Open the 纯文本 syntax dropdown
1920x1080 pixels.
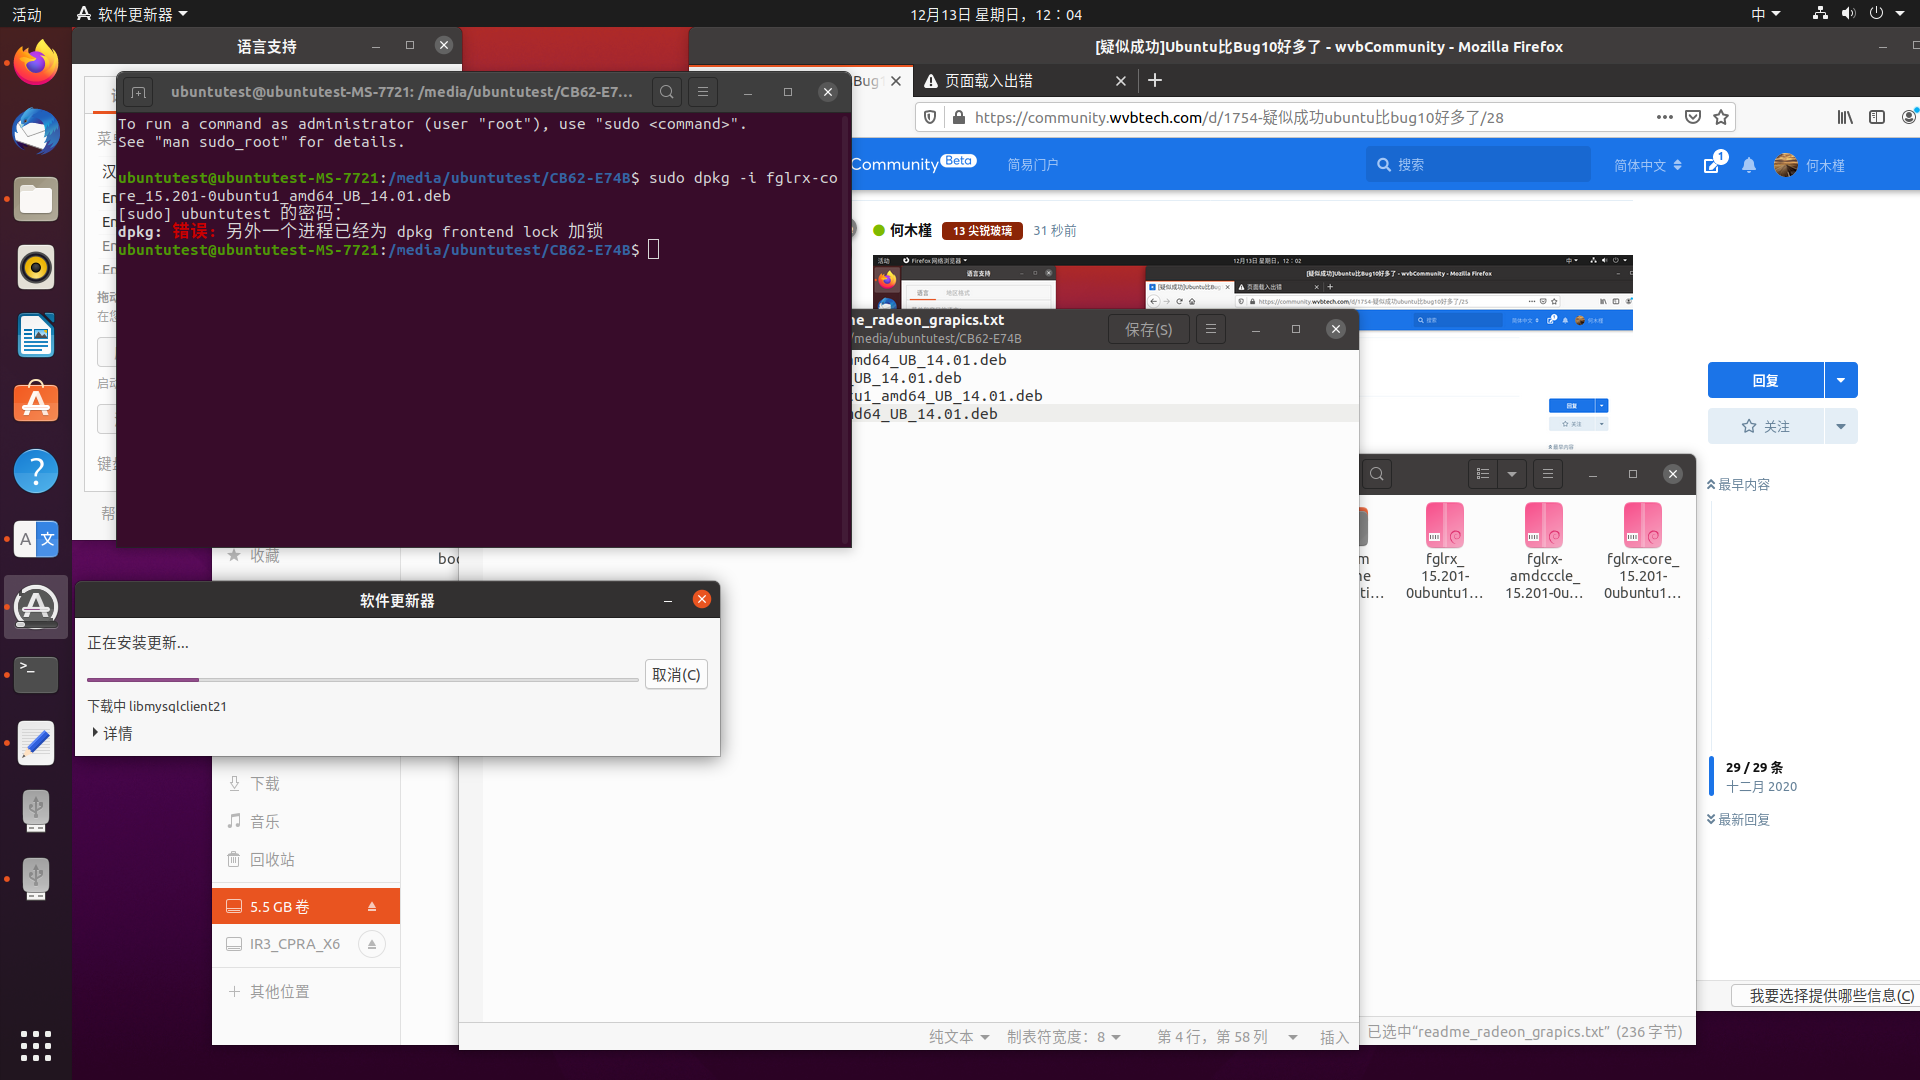(958, 1037)
